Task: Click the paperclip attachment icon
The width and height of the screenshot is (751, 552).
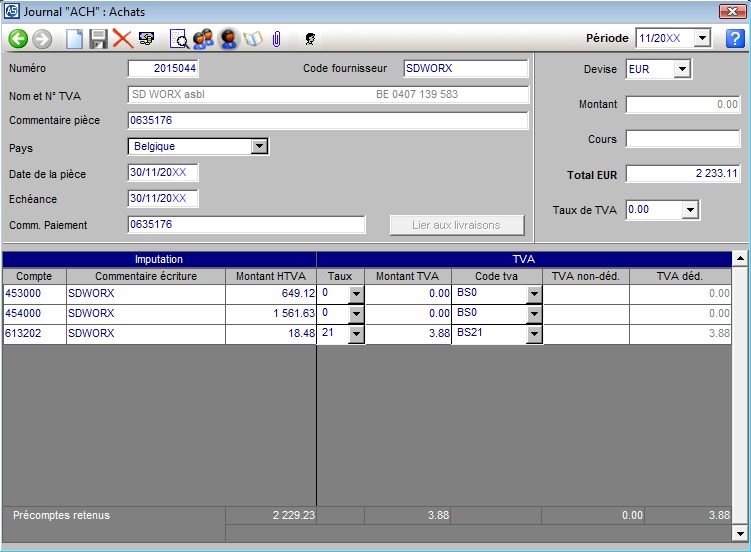Action: (276, 39)
